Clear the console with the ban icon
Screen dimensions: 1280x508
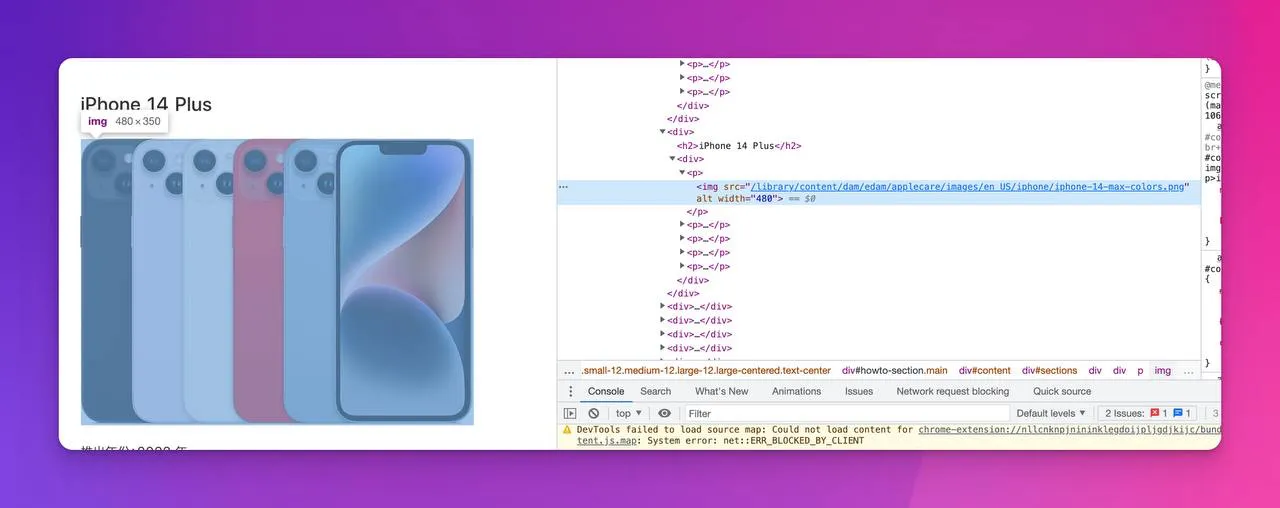coord(593,413)
